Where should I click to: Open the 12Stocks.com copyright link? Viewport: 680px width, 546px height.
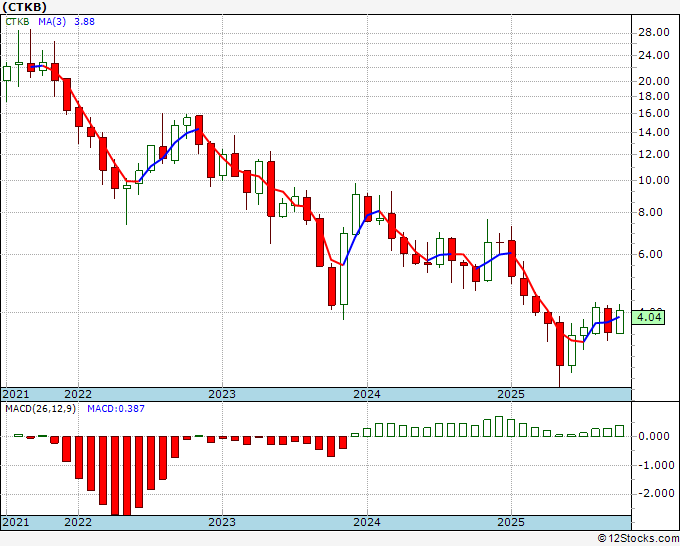[638, 539]
